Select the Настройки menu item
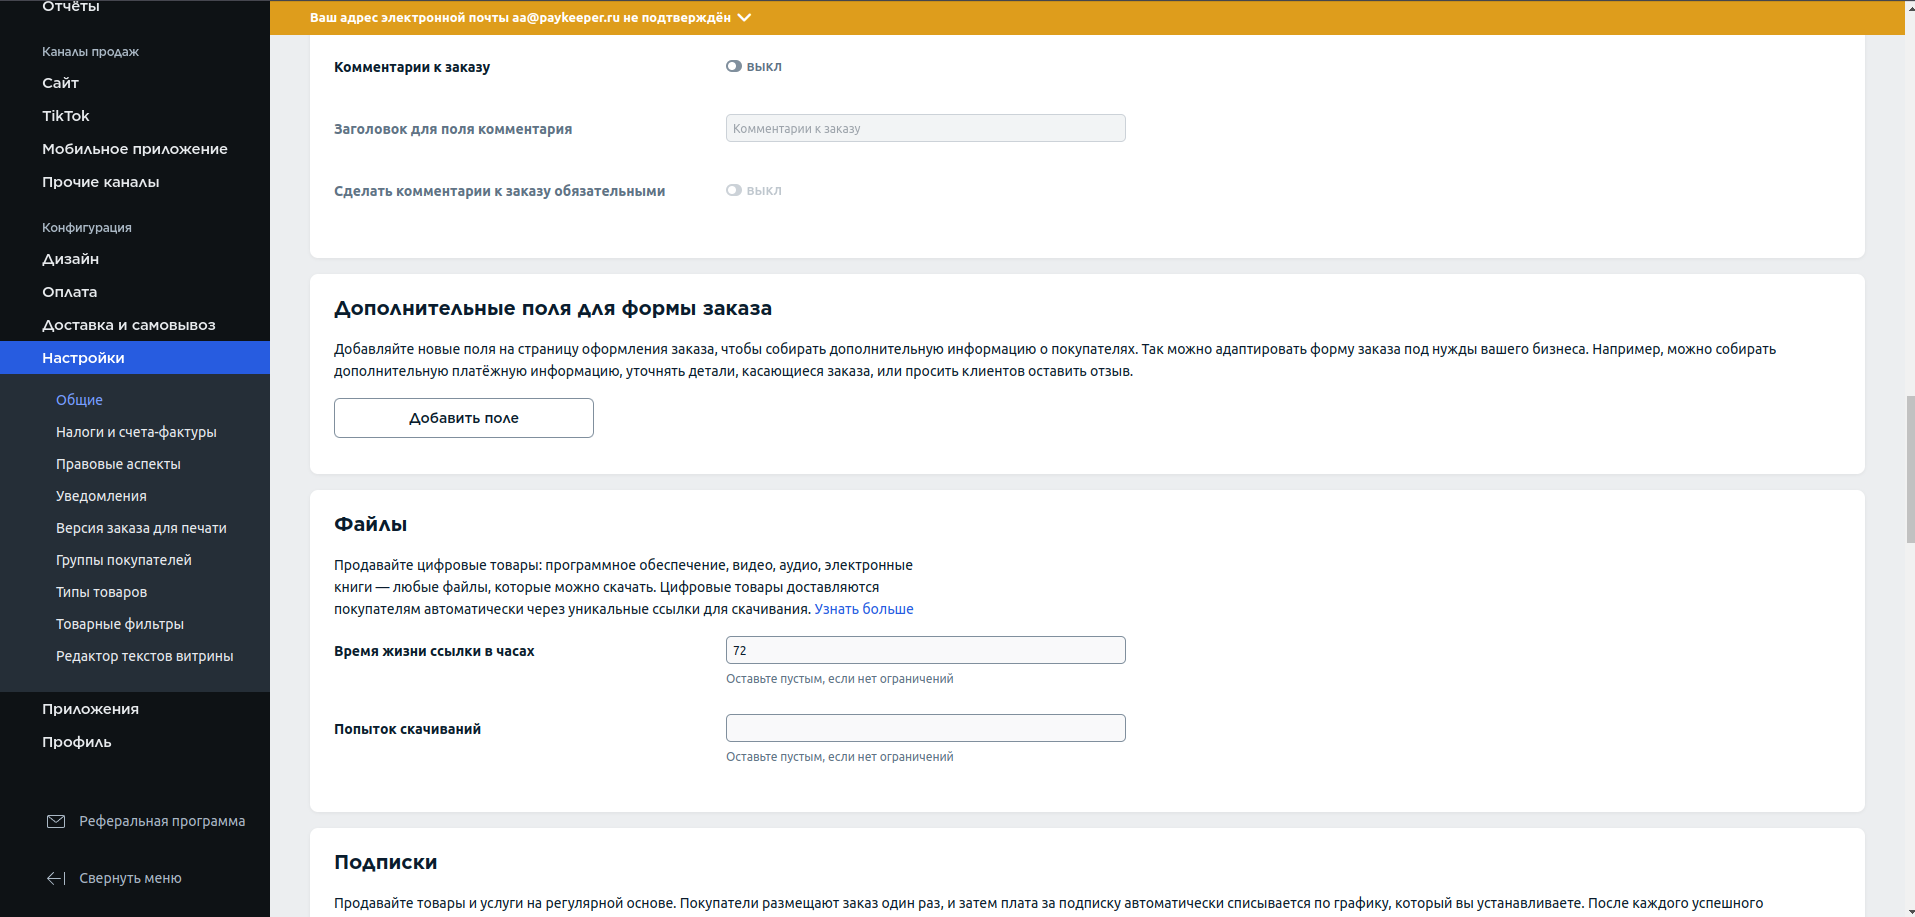 (135, 358)
